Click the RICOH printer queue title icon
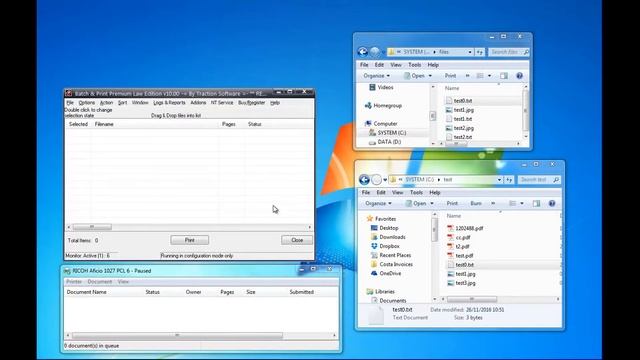The width and height of the screenshot is (640, 360). 67,271
